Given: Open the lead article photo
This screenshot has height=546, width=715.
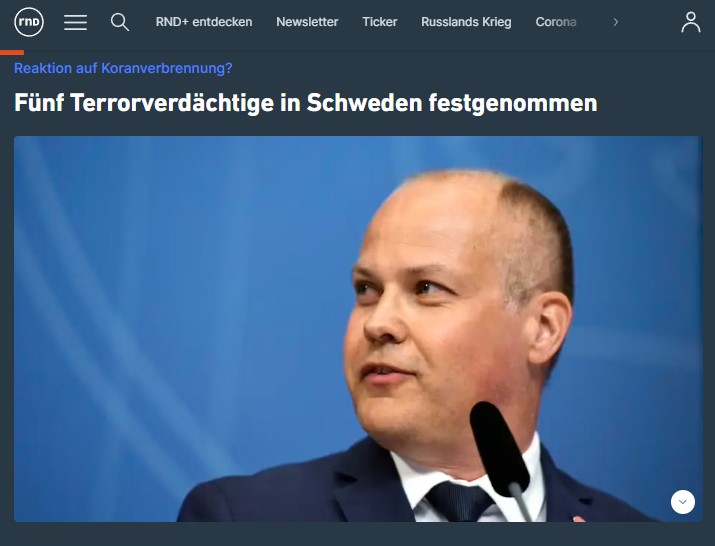Looking at the screenshot, I should click(x=358, y=328).
